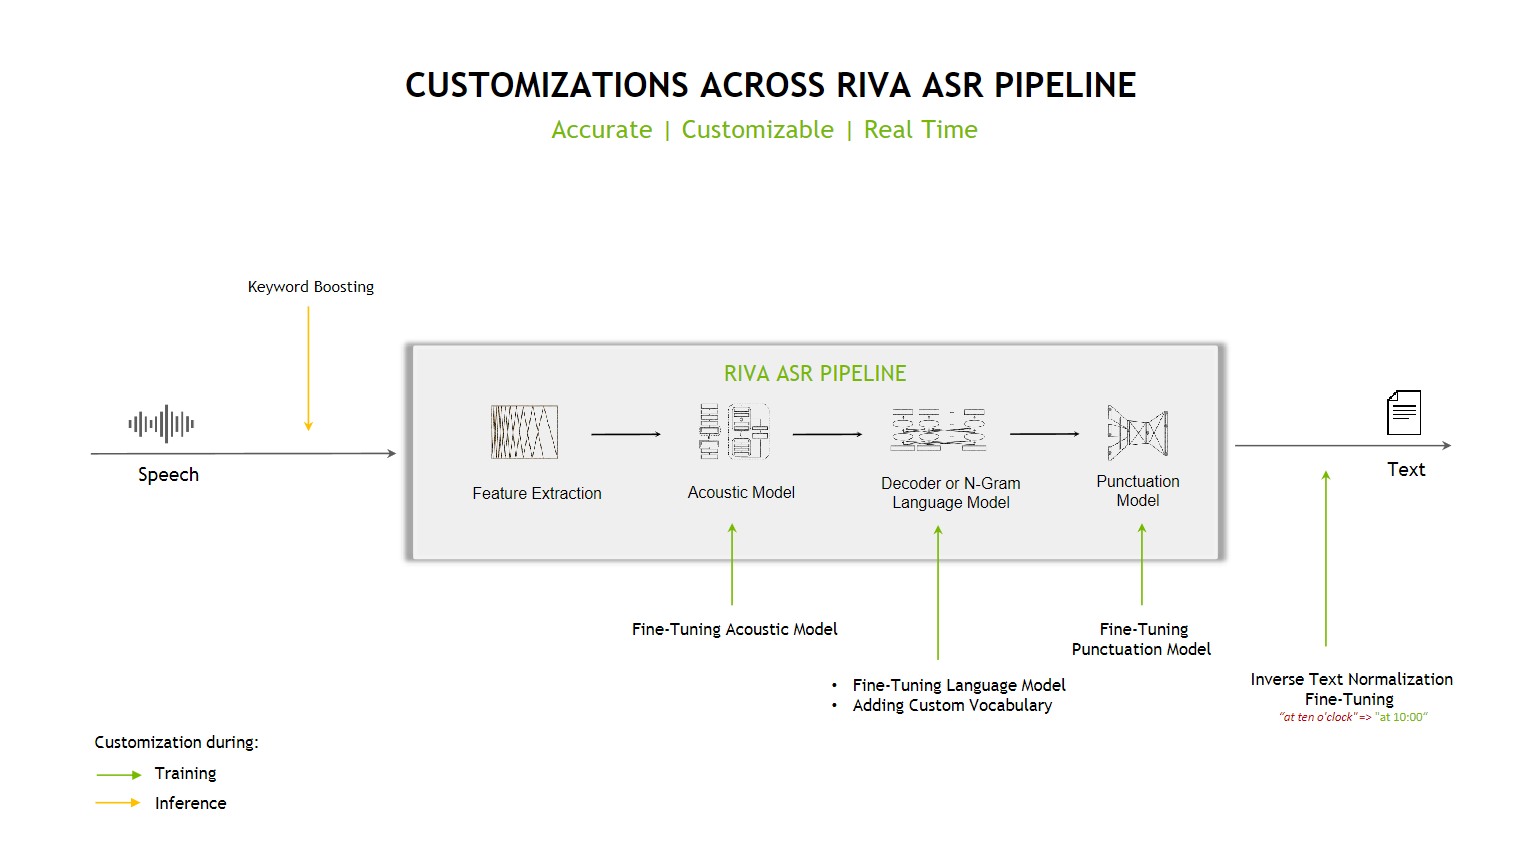1531x861 pixels.
Task: Click the green Training legend arrow
Action: pos(119,775)
